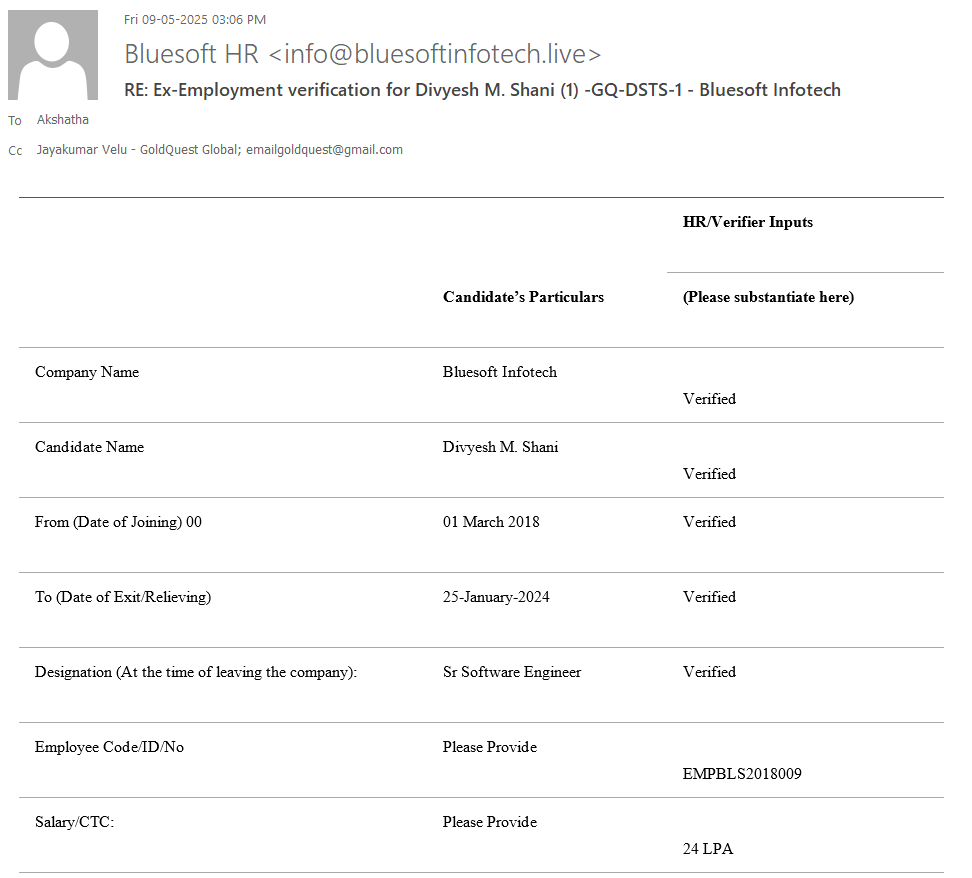The height and width of the screenshot is (878, 972).
Task: Click employee code EMPBLS2018009
Action: click(x=742, y=774)
